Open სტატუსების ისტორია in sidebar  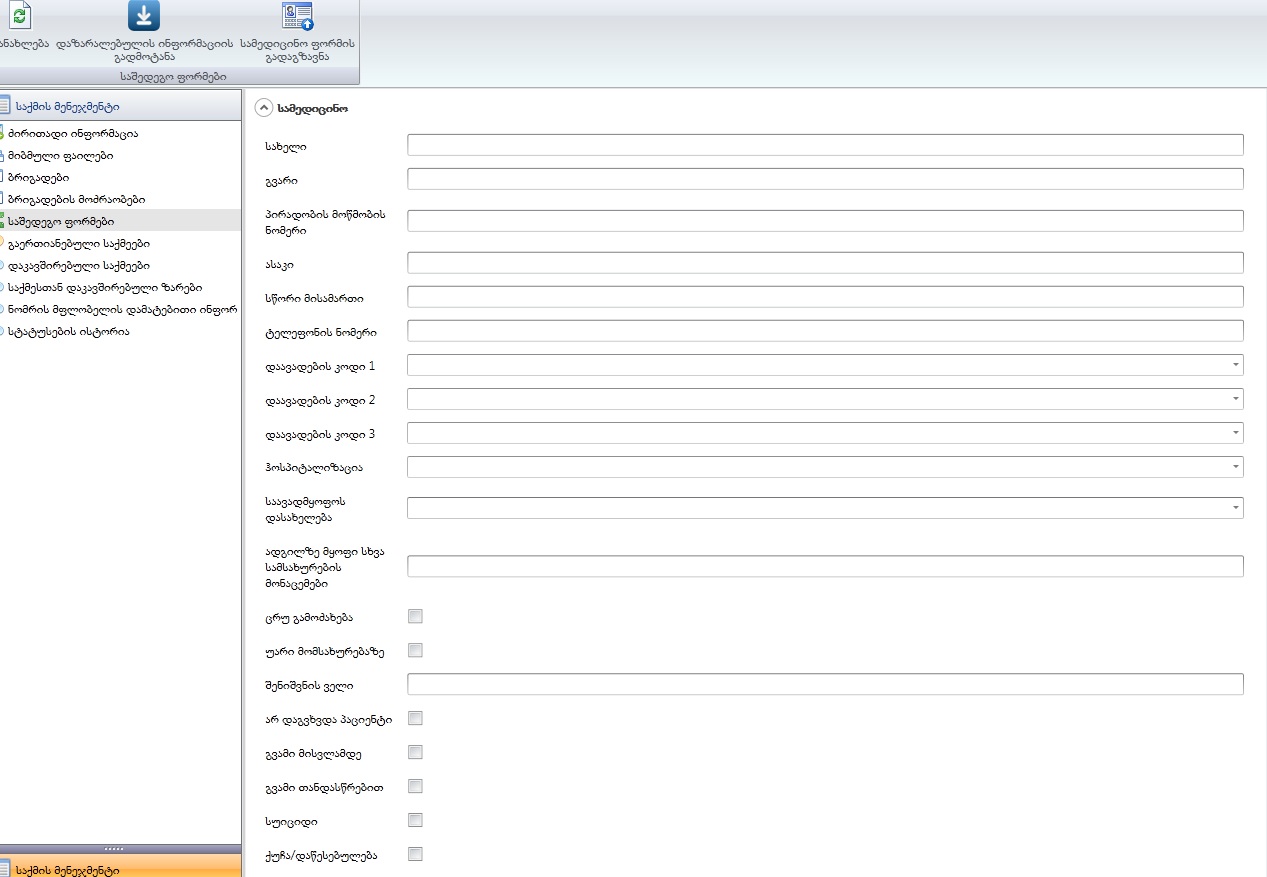coord(68,331)
